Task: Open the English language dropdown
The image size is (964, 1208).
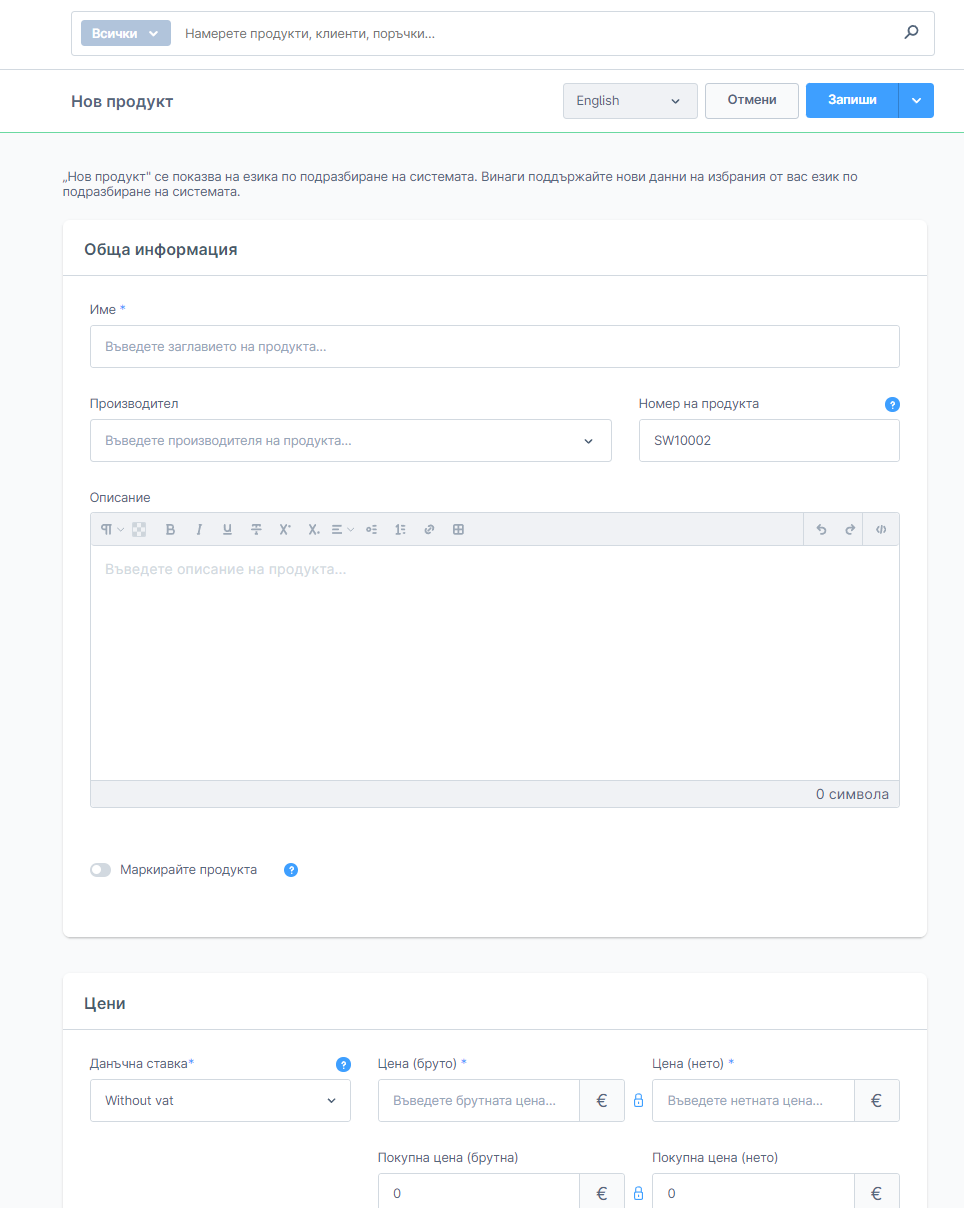Action: (630, 101)
